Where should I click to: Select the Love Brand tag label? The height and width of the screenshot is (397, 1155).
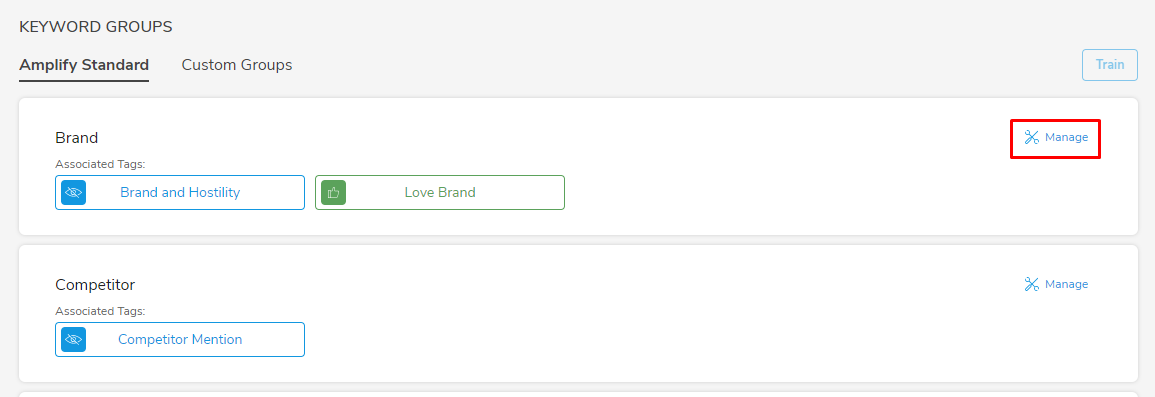pos(440,192)
